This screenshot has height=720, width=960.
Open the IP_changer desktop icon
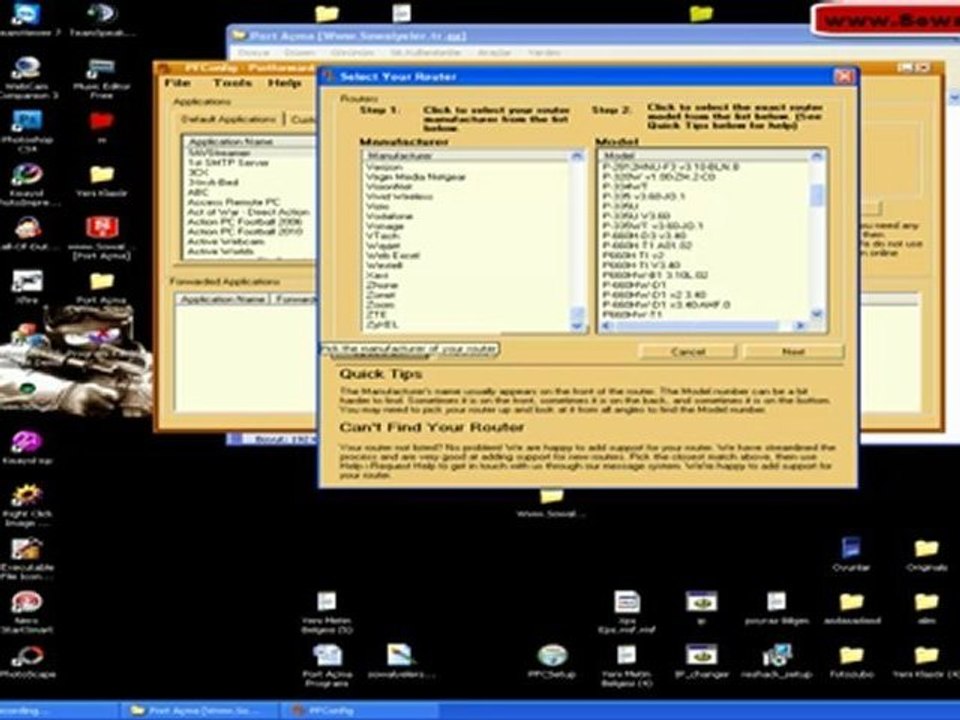(x=702, y=661)
